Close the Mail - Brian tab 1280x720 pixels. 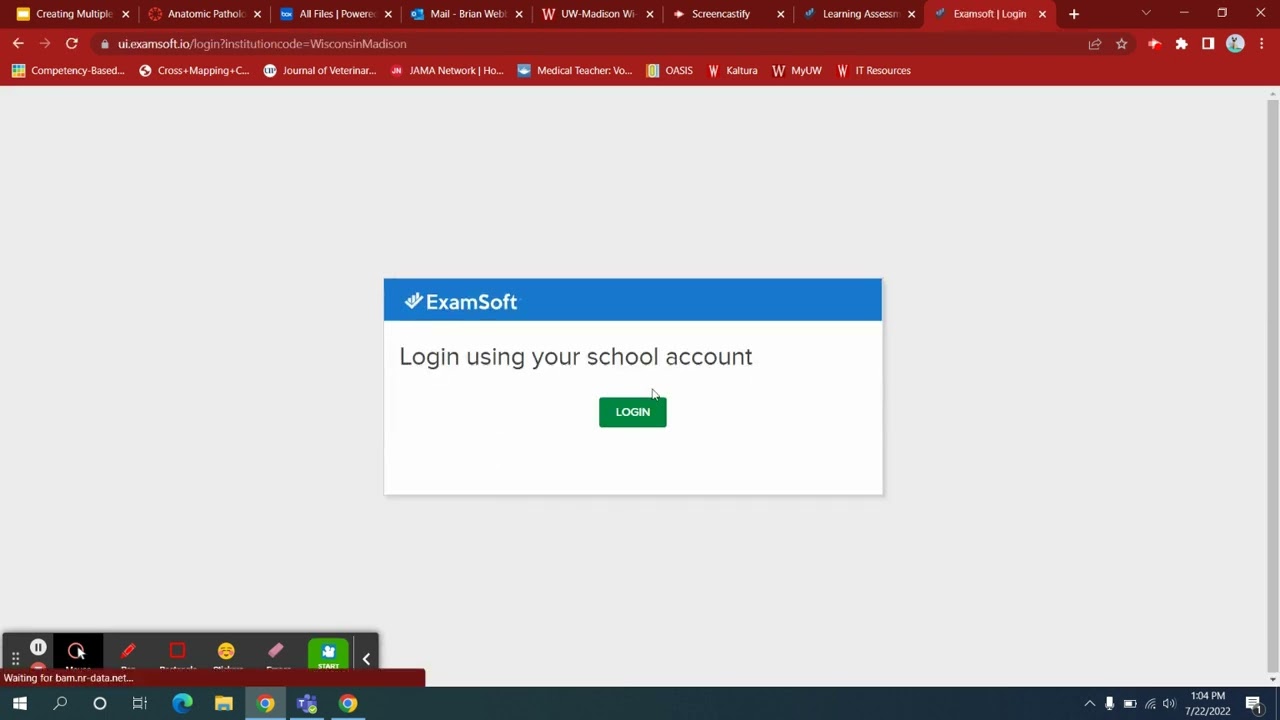pos(519,14)
